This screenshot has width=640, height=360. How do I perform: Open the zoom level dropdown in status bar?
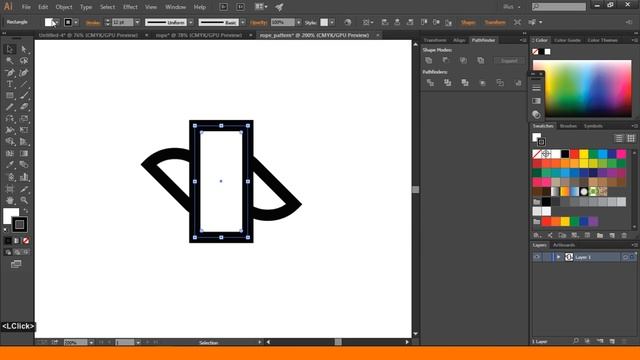(x=91, y=342)
